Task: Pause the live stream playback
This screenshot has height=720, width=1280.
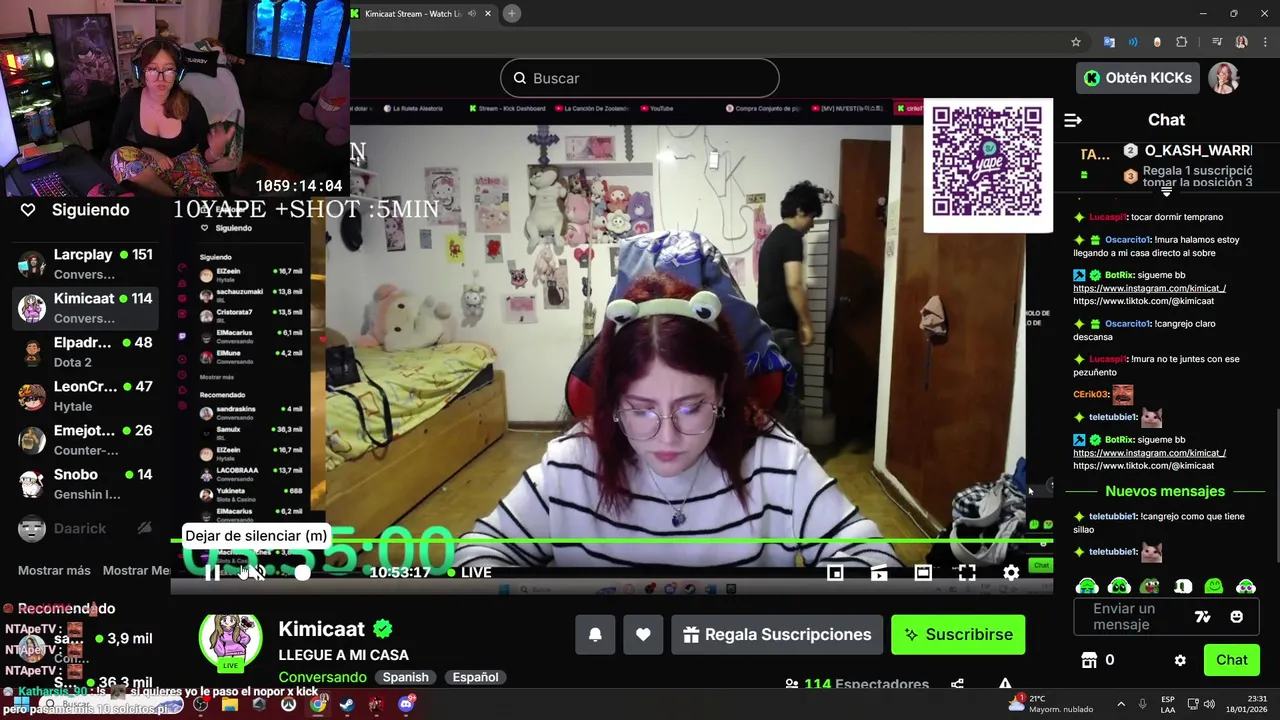Action: pos(212,572)
